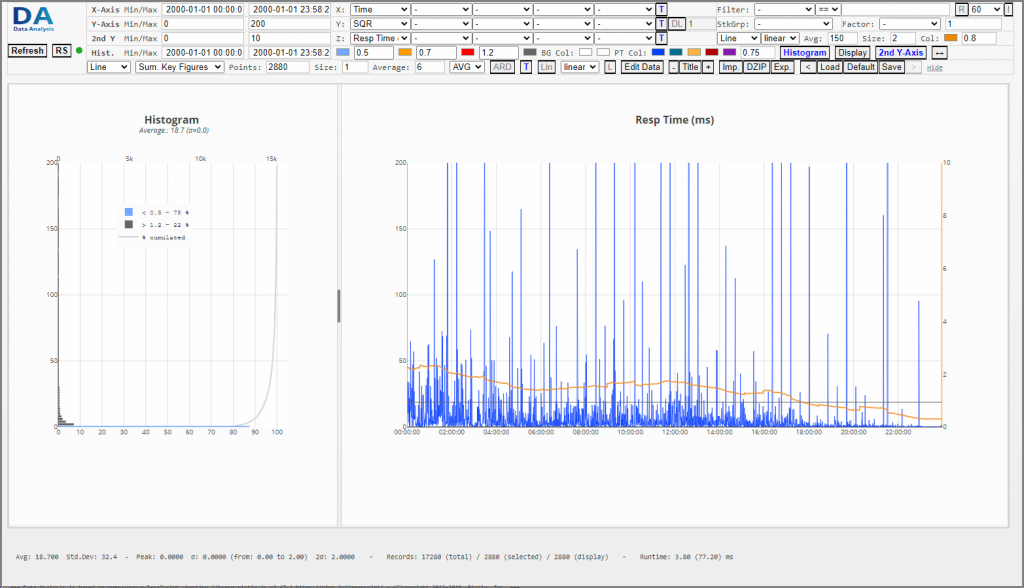Click the Y-Axis max field showing 200
Image resolution: width=1024 pixels, height=588 pixels.
289,24
